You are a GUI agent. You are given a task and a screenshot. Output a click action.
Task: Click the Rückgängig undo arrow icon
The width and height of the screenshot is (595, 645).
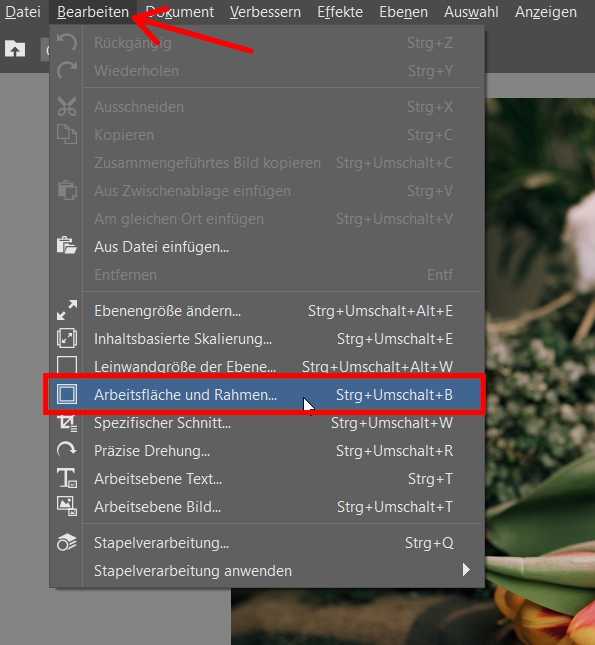[67, 42]
